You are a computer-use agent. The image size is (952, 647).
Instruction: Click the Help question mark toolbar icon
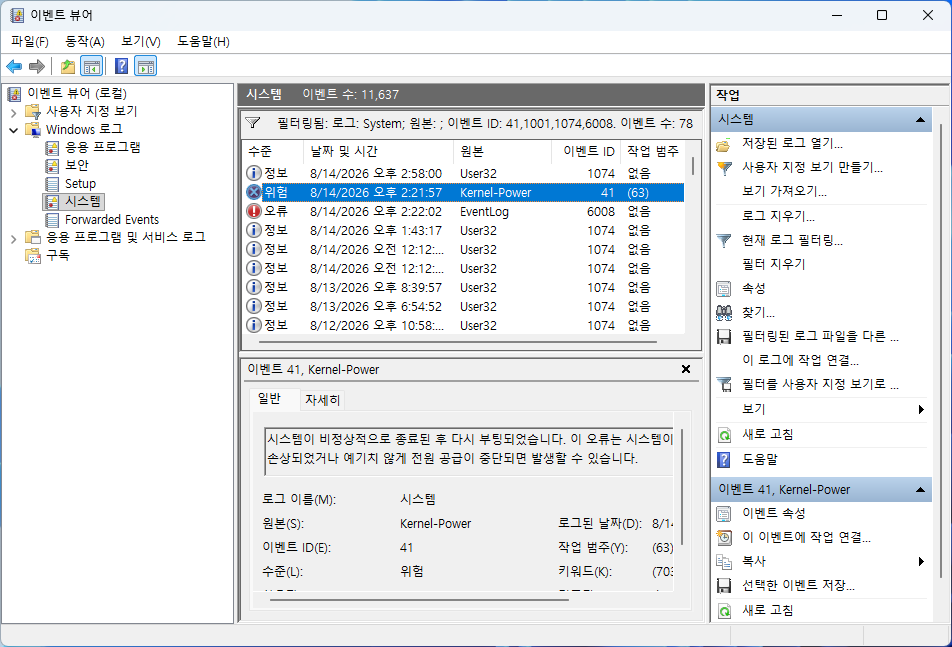pyautogui.click(x=121, y=66)
